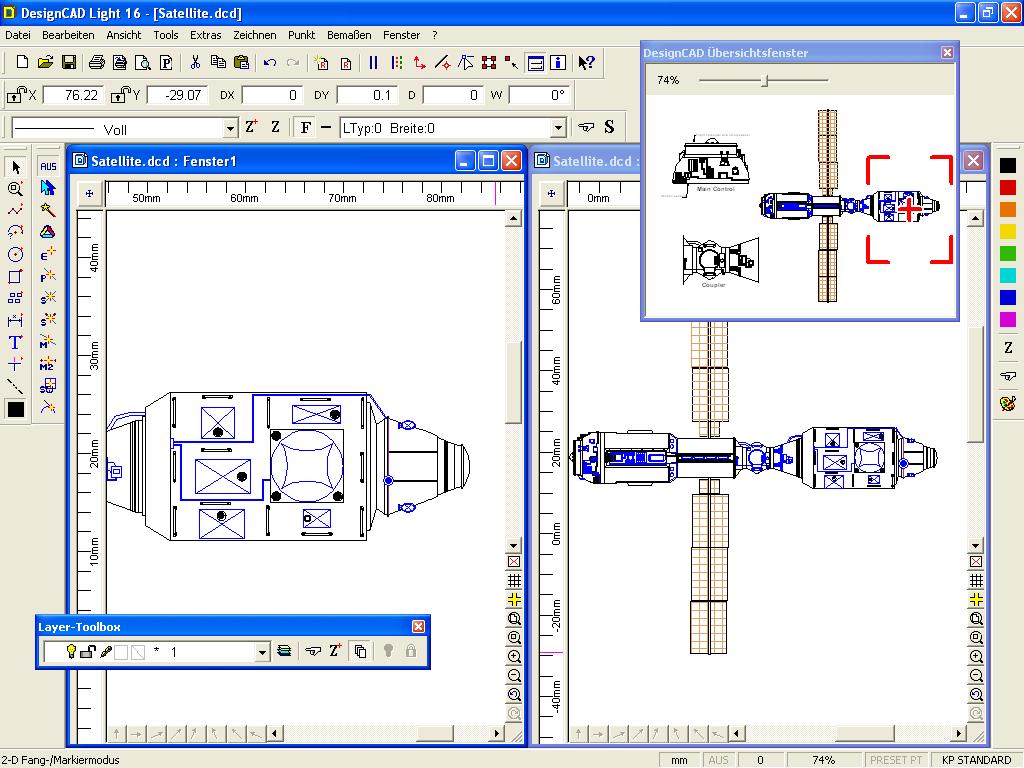The image size is (1024, 768).
Task: Select the Text tool
Action: point(14,342)
